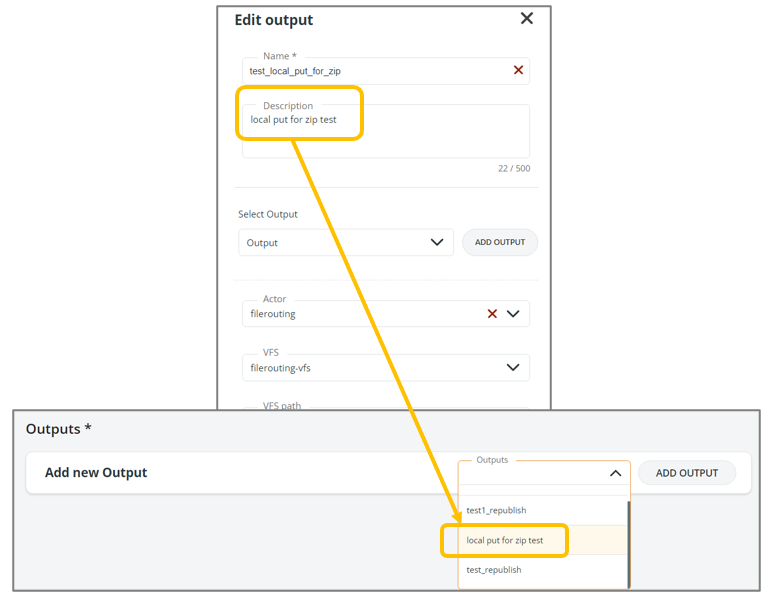Image resolution: width=771 pixels, height=595 pixels.
Task: Click the Name input field
Action: click(x=375, y=71)
